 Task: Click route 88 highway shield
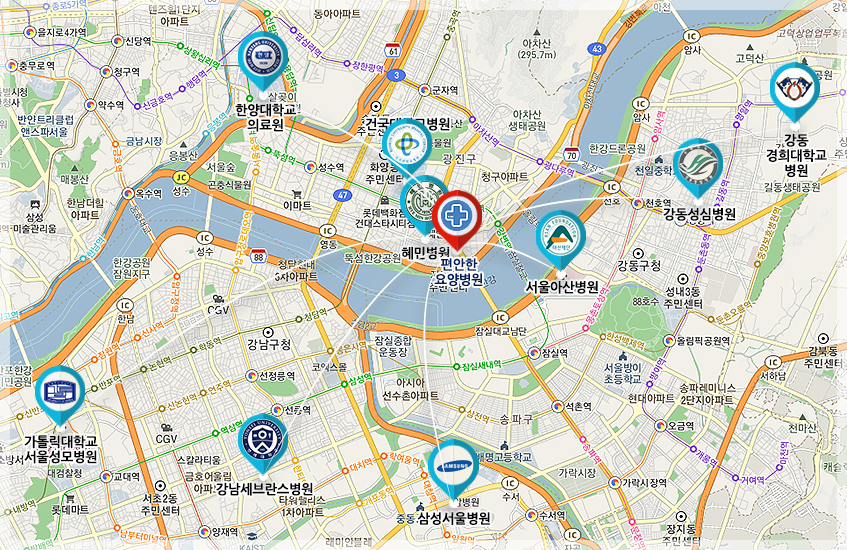tap(259, 257)
